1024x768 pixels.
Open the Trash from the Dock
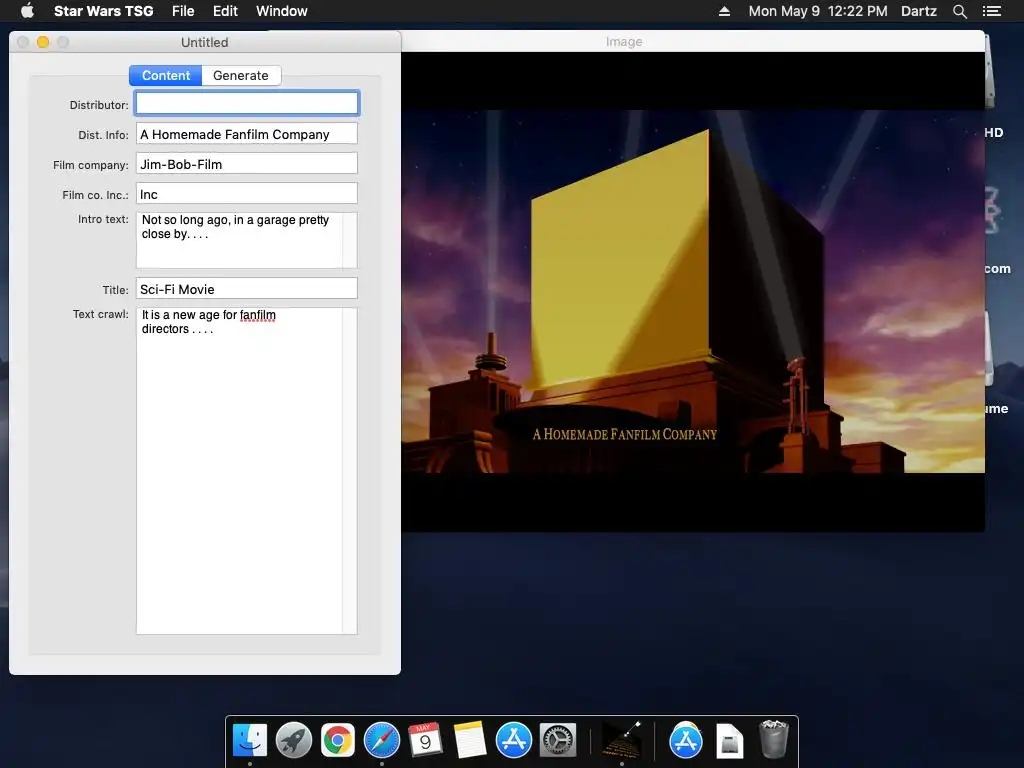(774, 739)
